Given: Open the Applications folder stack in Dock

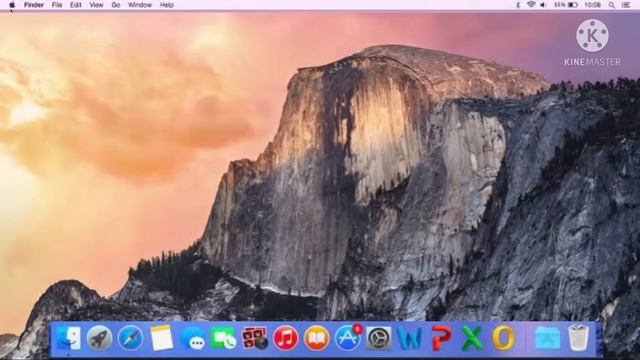Looking at the screenshot, I should (x=547, y=338).
